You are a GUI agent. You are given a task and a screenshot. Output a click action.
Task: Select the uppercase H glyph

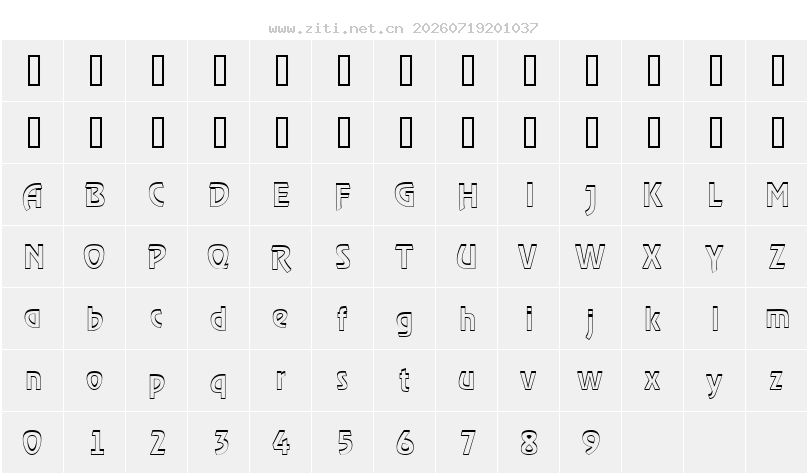coord(467,195)
